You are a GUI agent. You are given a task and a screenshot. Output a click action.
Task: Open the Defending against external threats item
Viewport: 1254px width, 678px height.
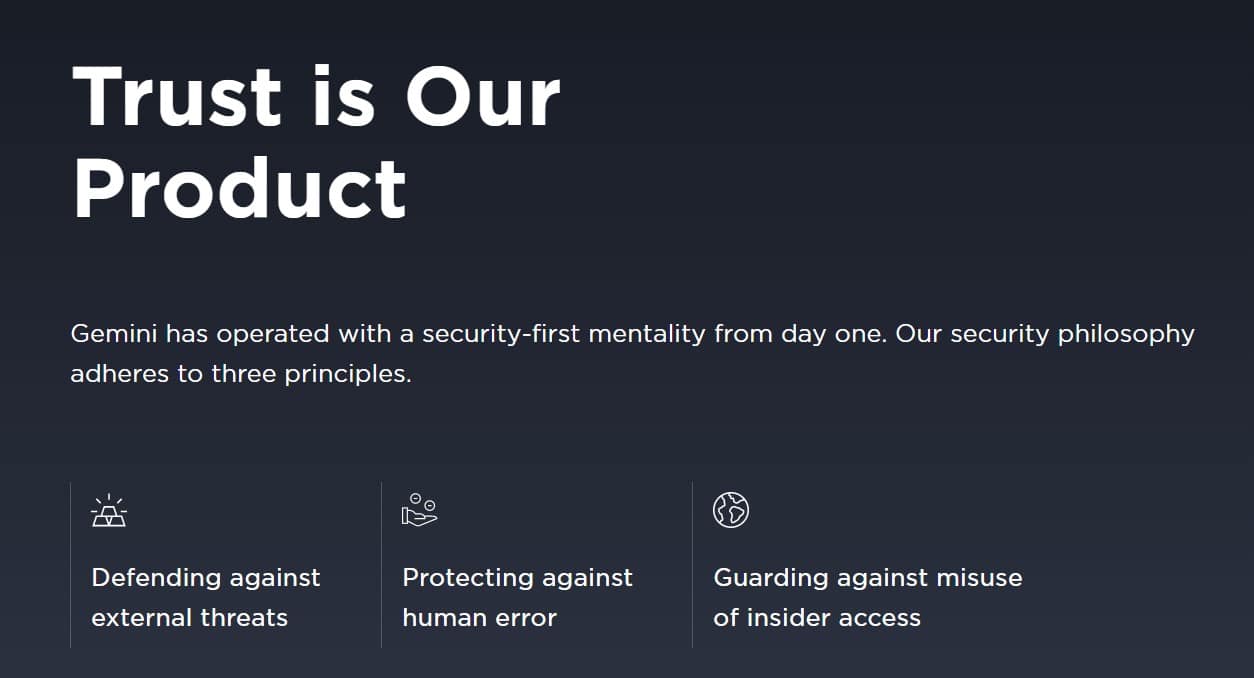click(x=206, y=597)
